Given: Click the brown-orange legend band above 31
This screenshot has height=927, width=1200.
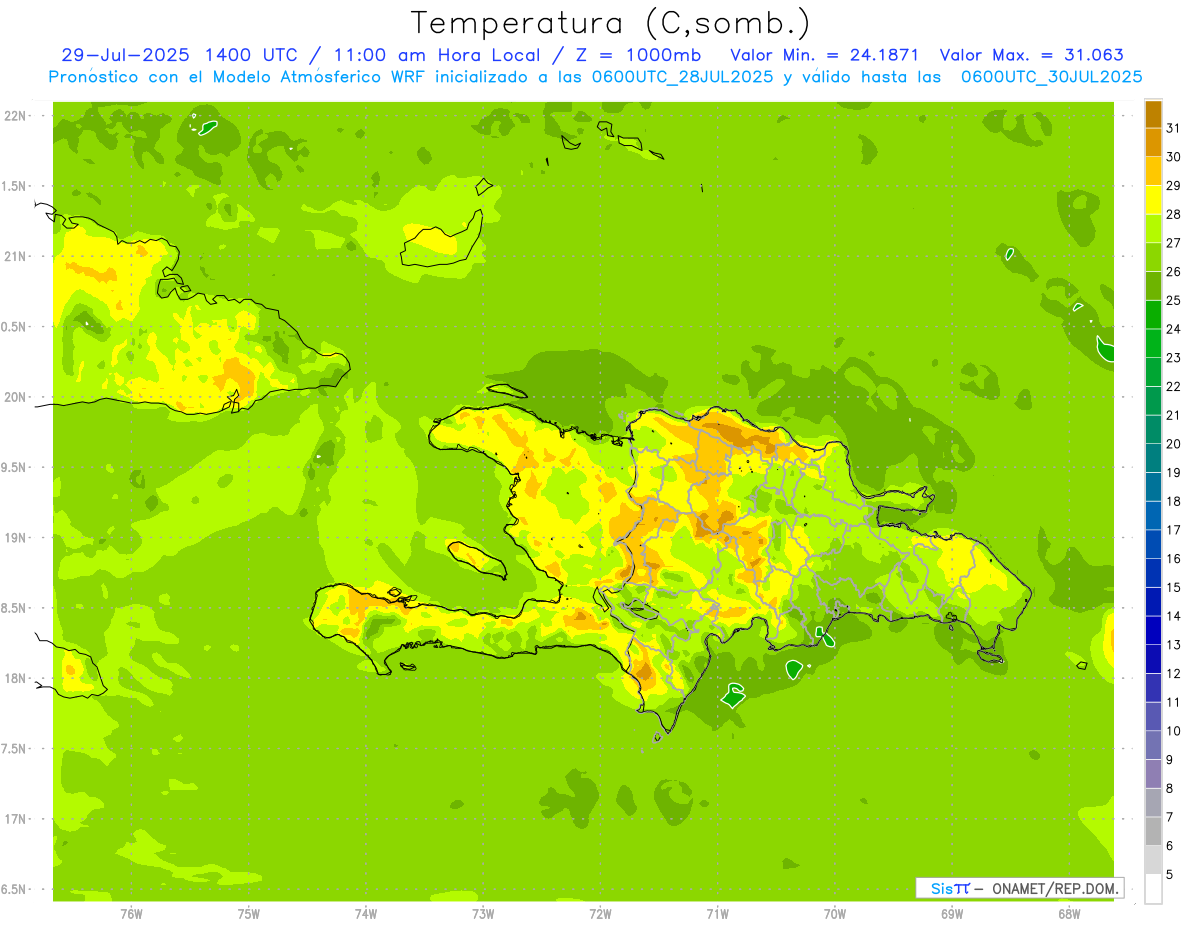Looking at the screenshot, I should coord(1153,114).
